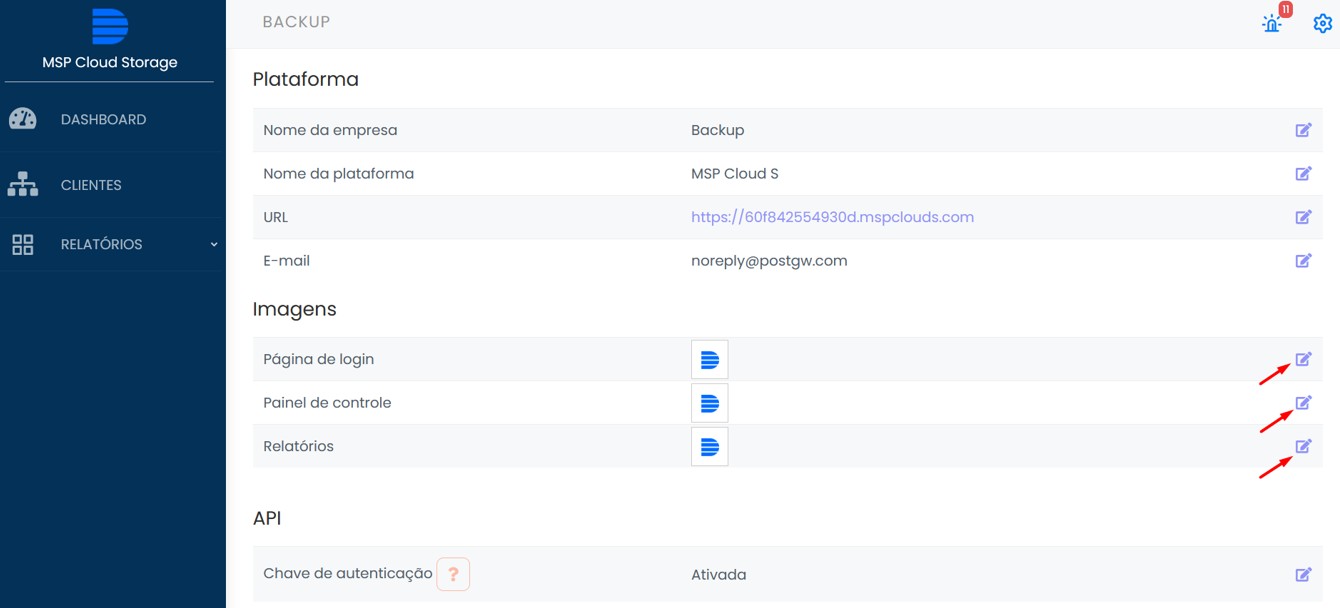This screenshot has width=1340, height=608.
Task: Click the 'E-mail' row label
Action: pyautogui.click(x=286, y=261)
